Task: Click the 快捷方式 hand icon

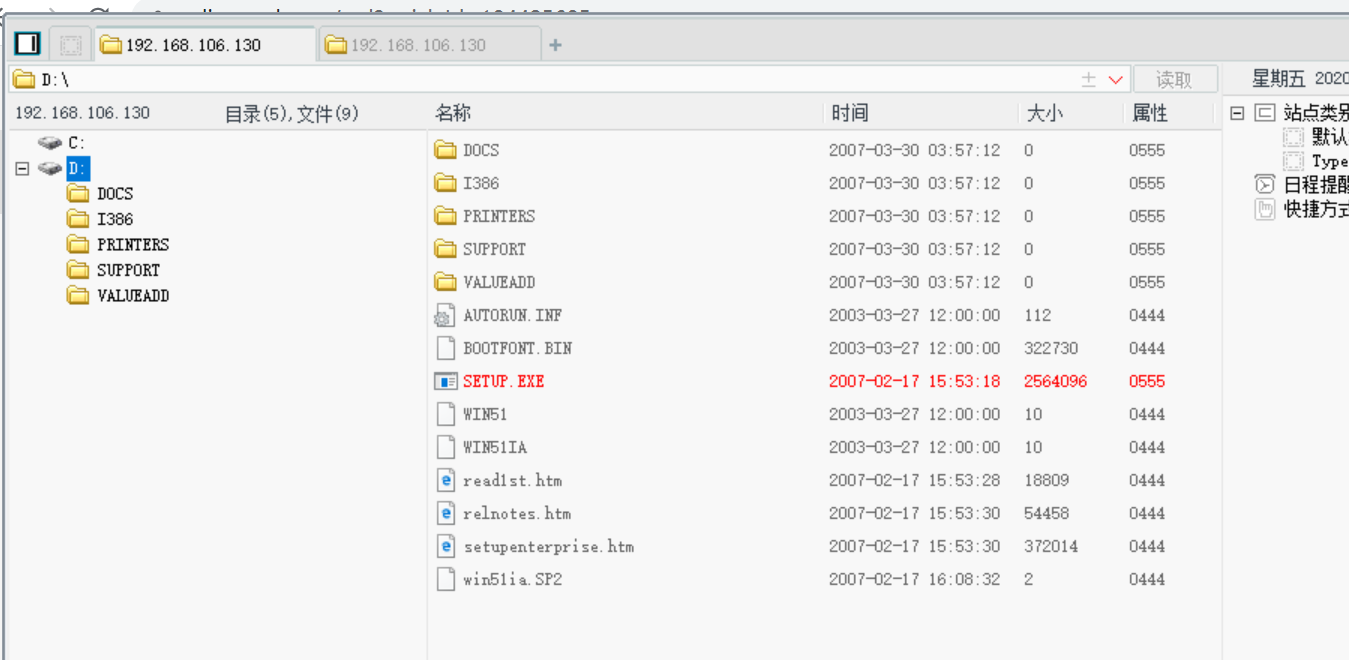Action: tap(1264, 207)
